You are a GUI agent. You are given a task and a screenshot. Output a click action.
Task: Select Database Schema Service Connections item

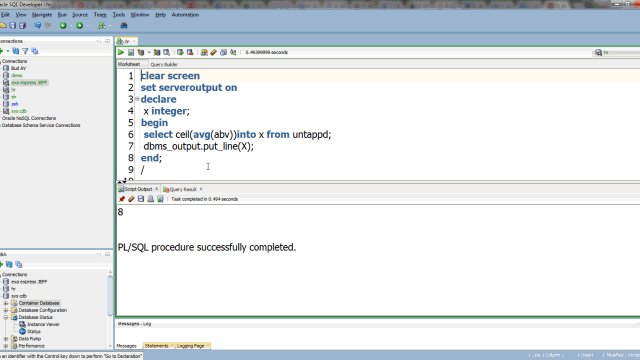click(41, 125)
